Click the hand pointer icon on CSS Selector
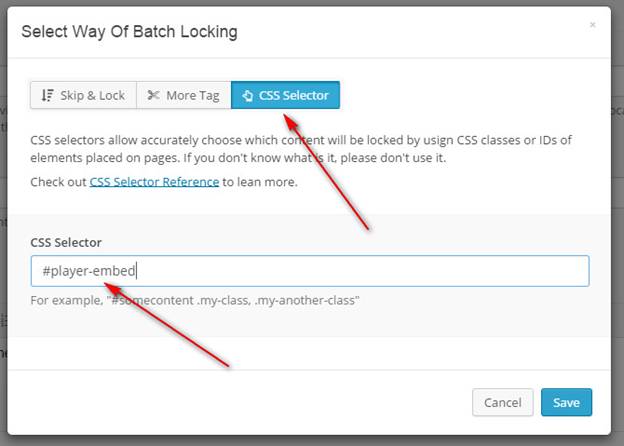 pyautogui.click(x=248, y=95)
